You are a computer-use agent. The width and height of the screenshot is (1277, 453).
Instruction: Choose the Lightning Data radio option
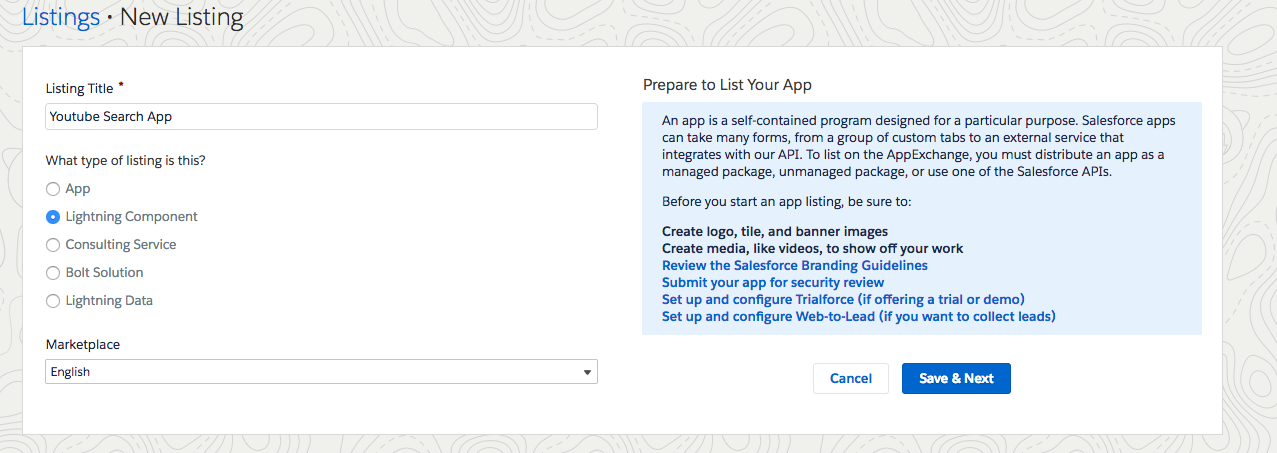pyautogui.click(x=53, y=301)
